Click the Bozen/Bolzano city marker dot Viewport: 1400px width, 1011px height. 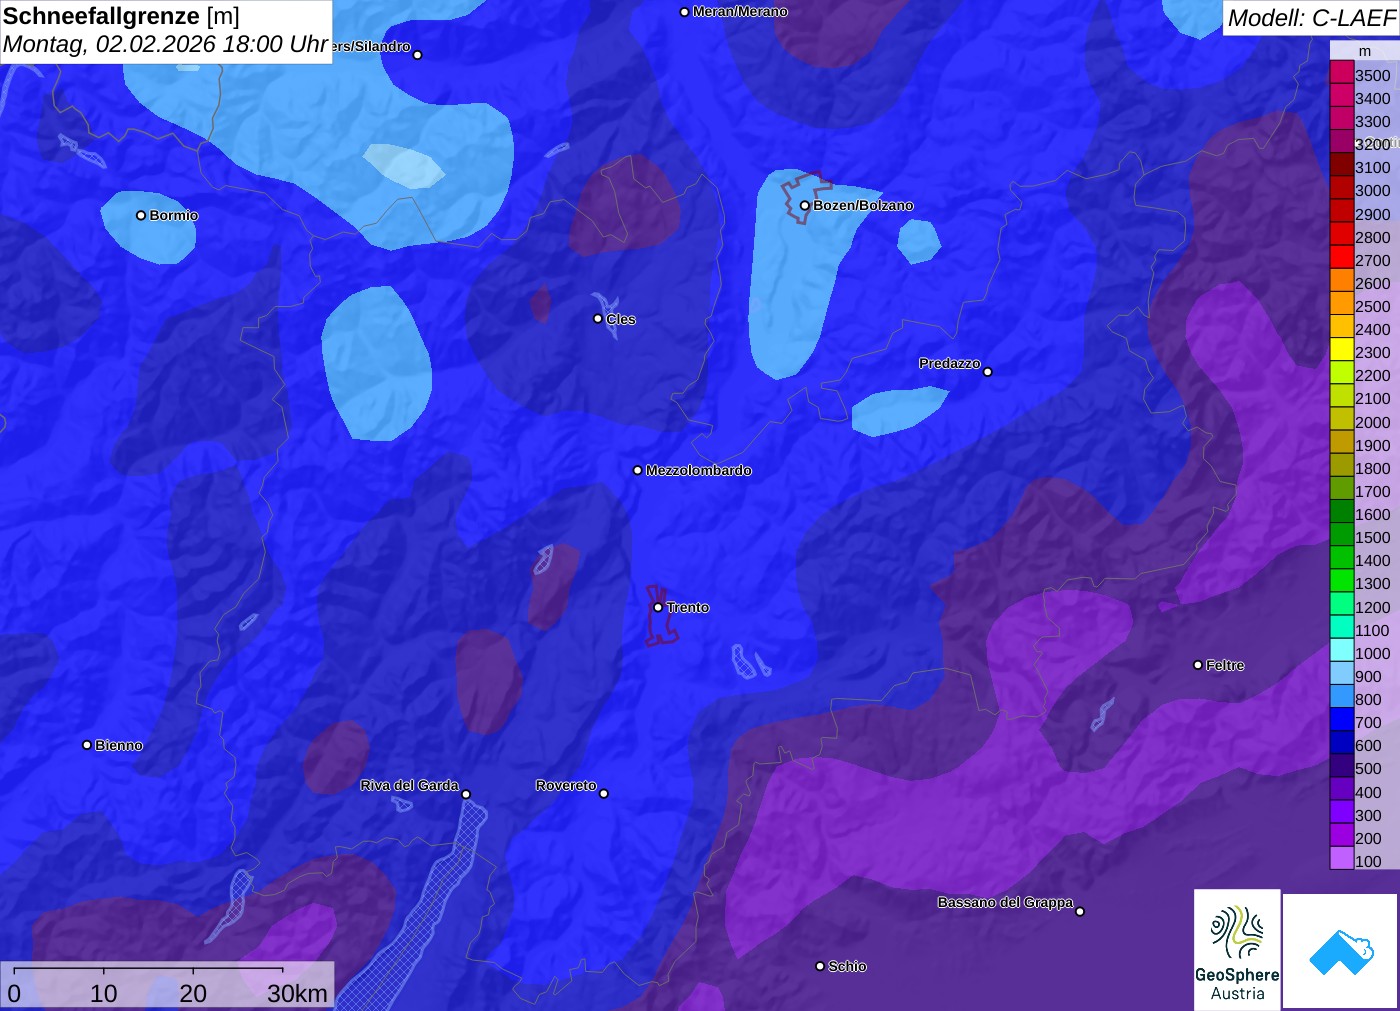(x=805, y=206)
